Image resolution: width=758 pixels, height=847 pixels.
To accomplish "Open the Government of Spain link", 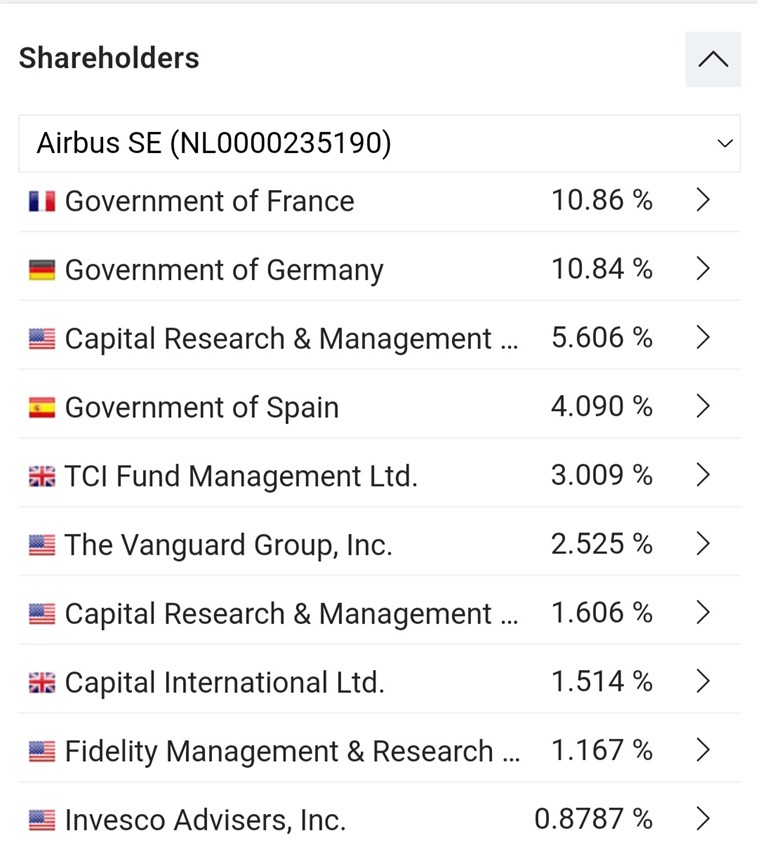I will click(201, 408).
